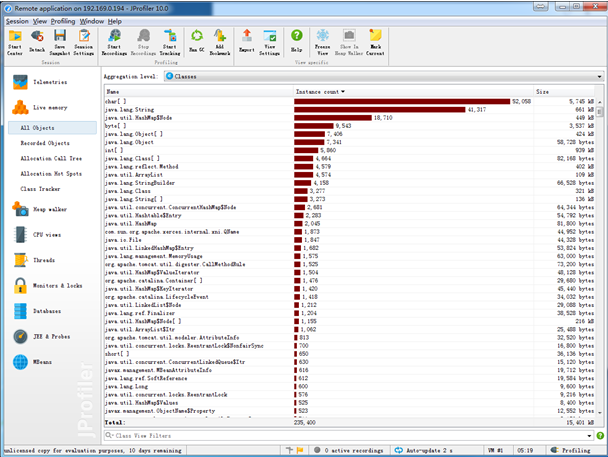Select the java.lang.String row

click(x=350, y=110)
